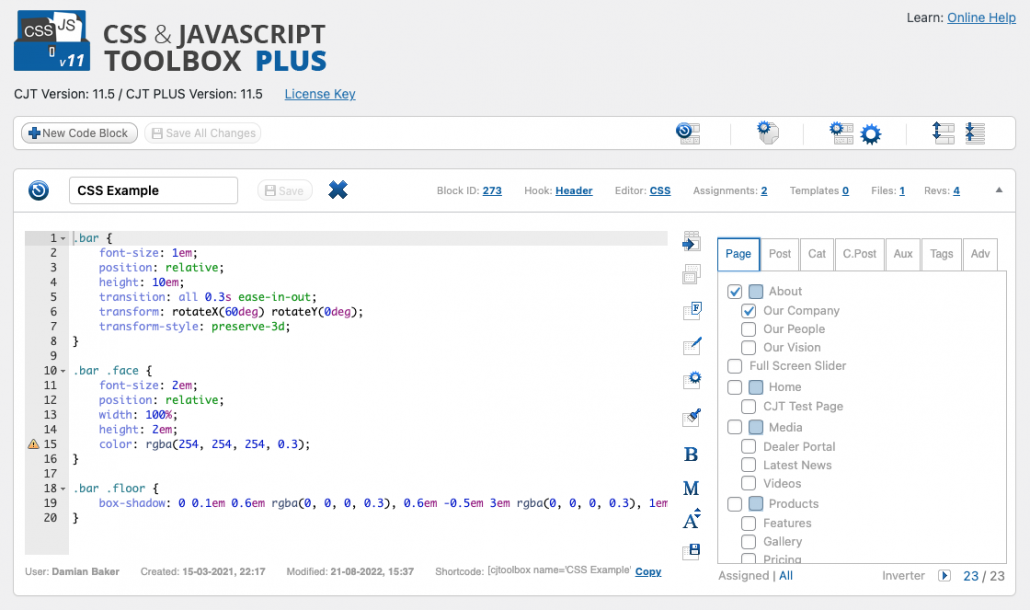Click the New Code Block button

pos(79,133)
